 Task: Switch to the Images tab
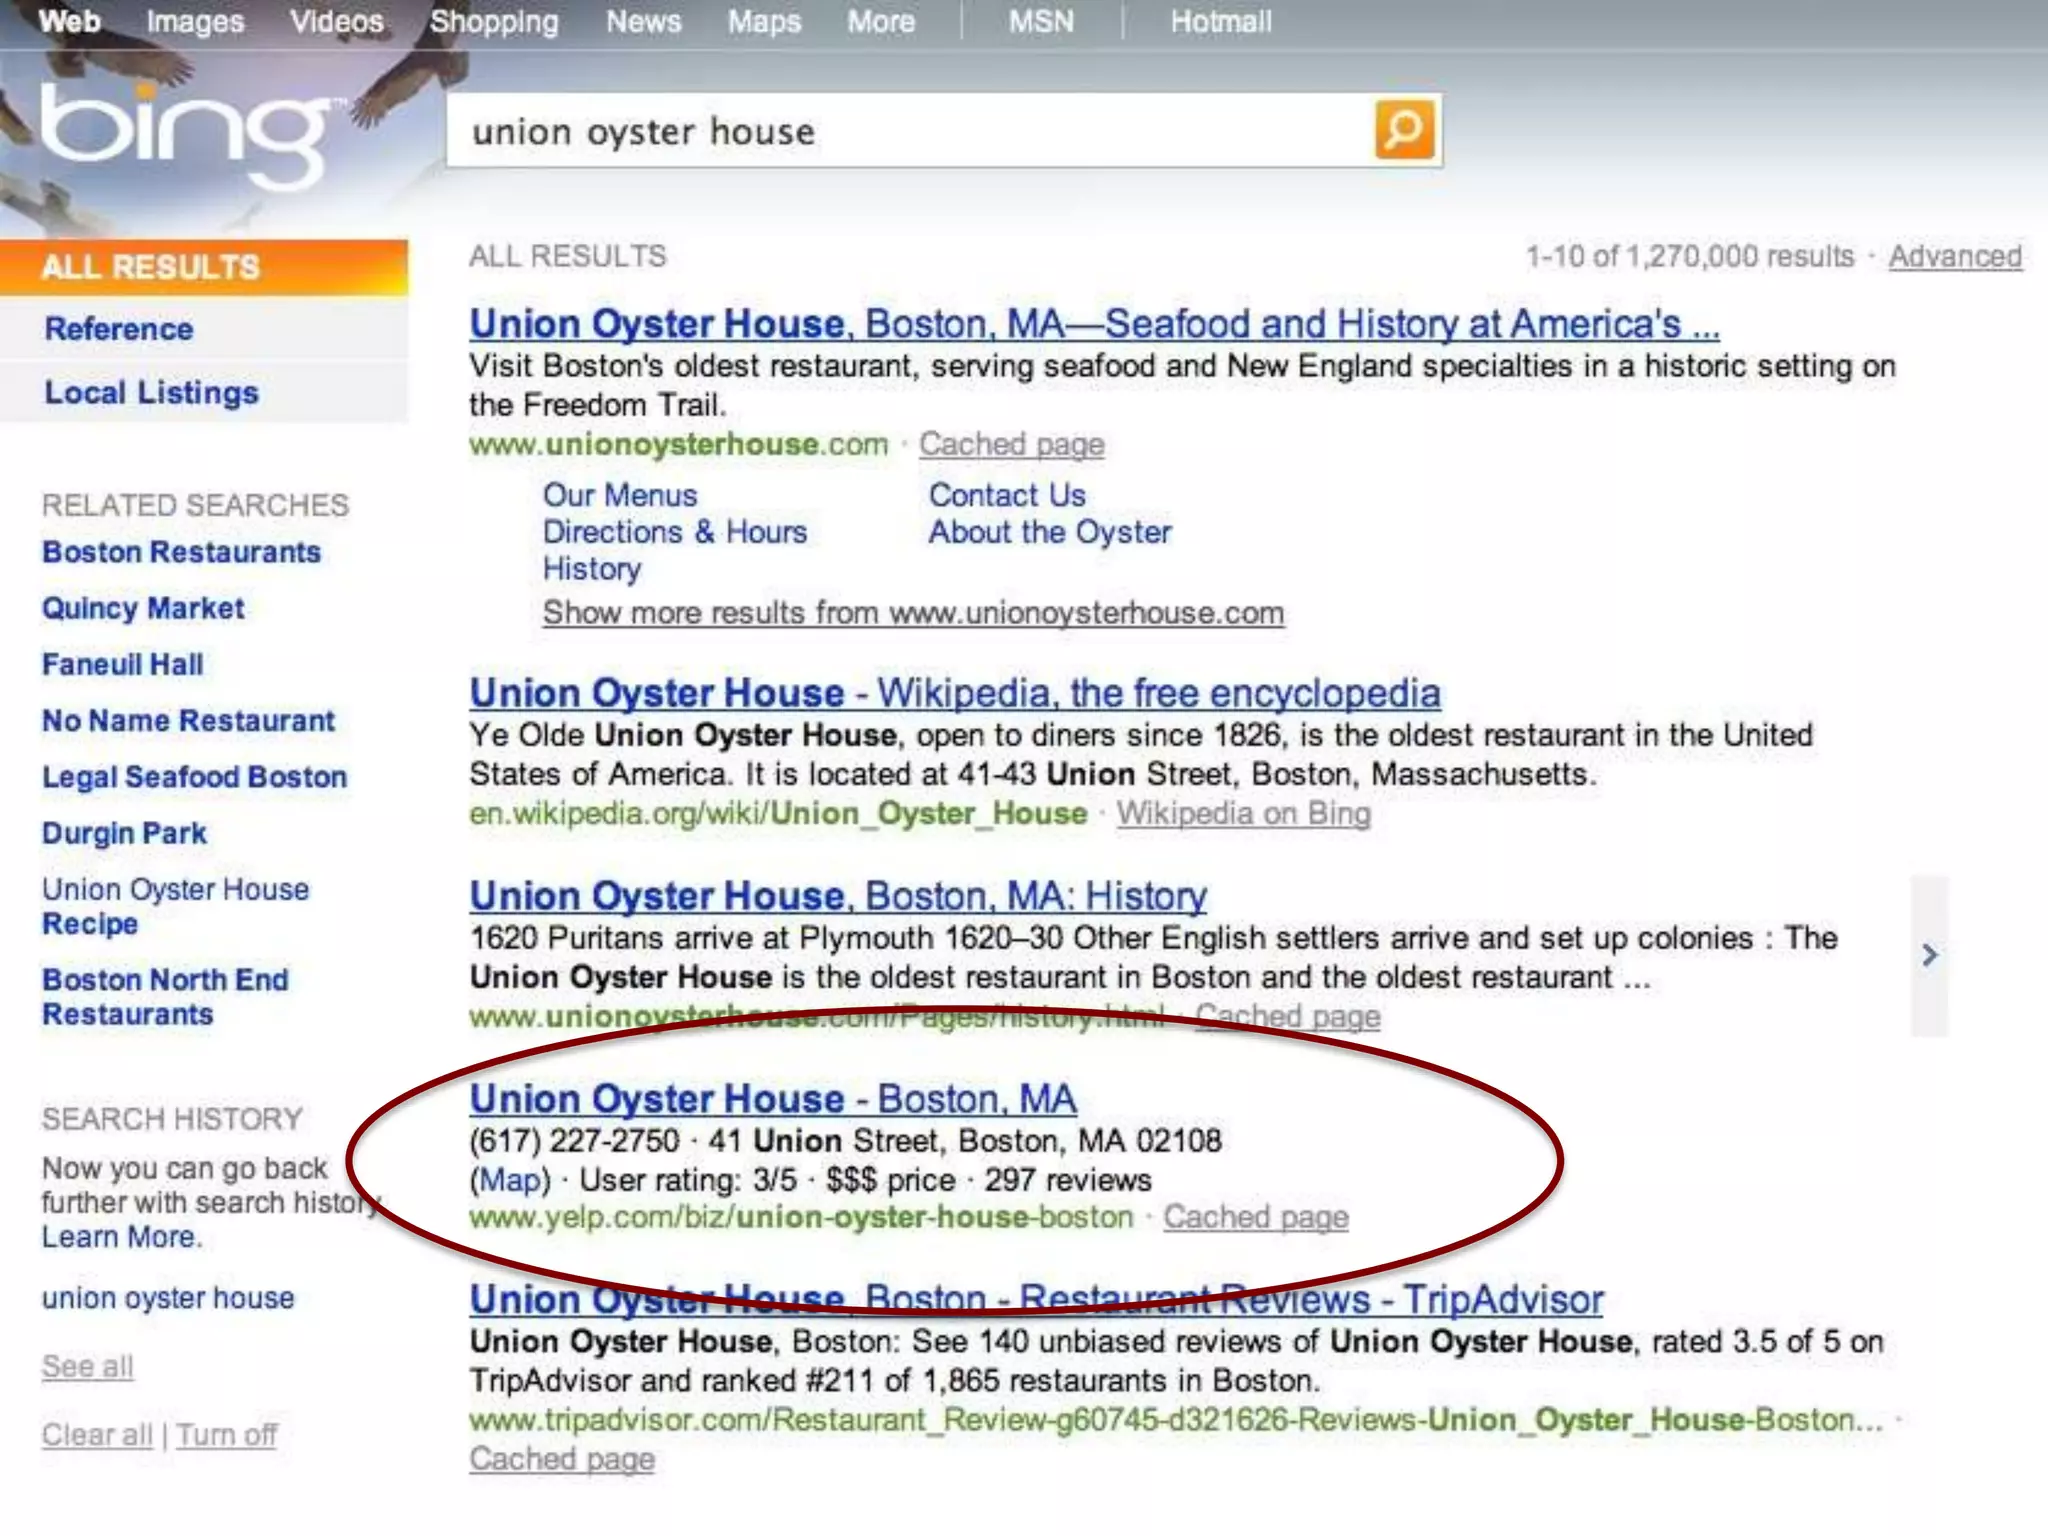195,21
